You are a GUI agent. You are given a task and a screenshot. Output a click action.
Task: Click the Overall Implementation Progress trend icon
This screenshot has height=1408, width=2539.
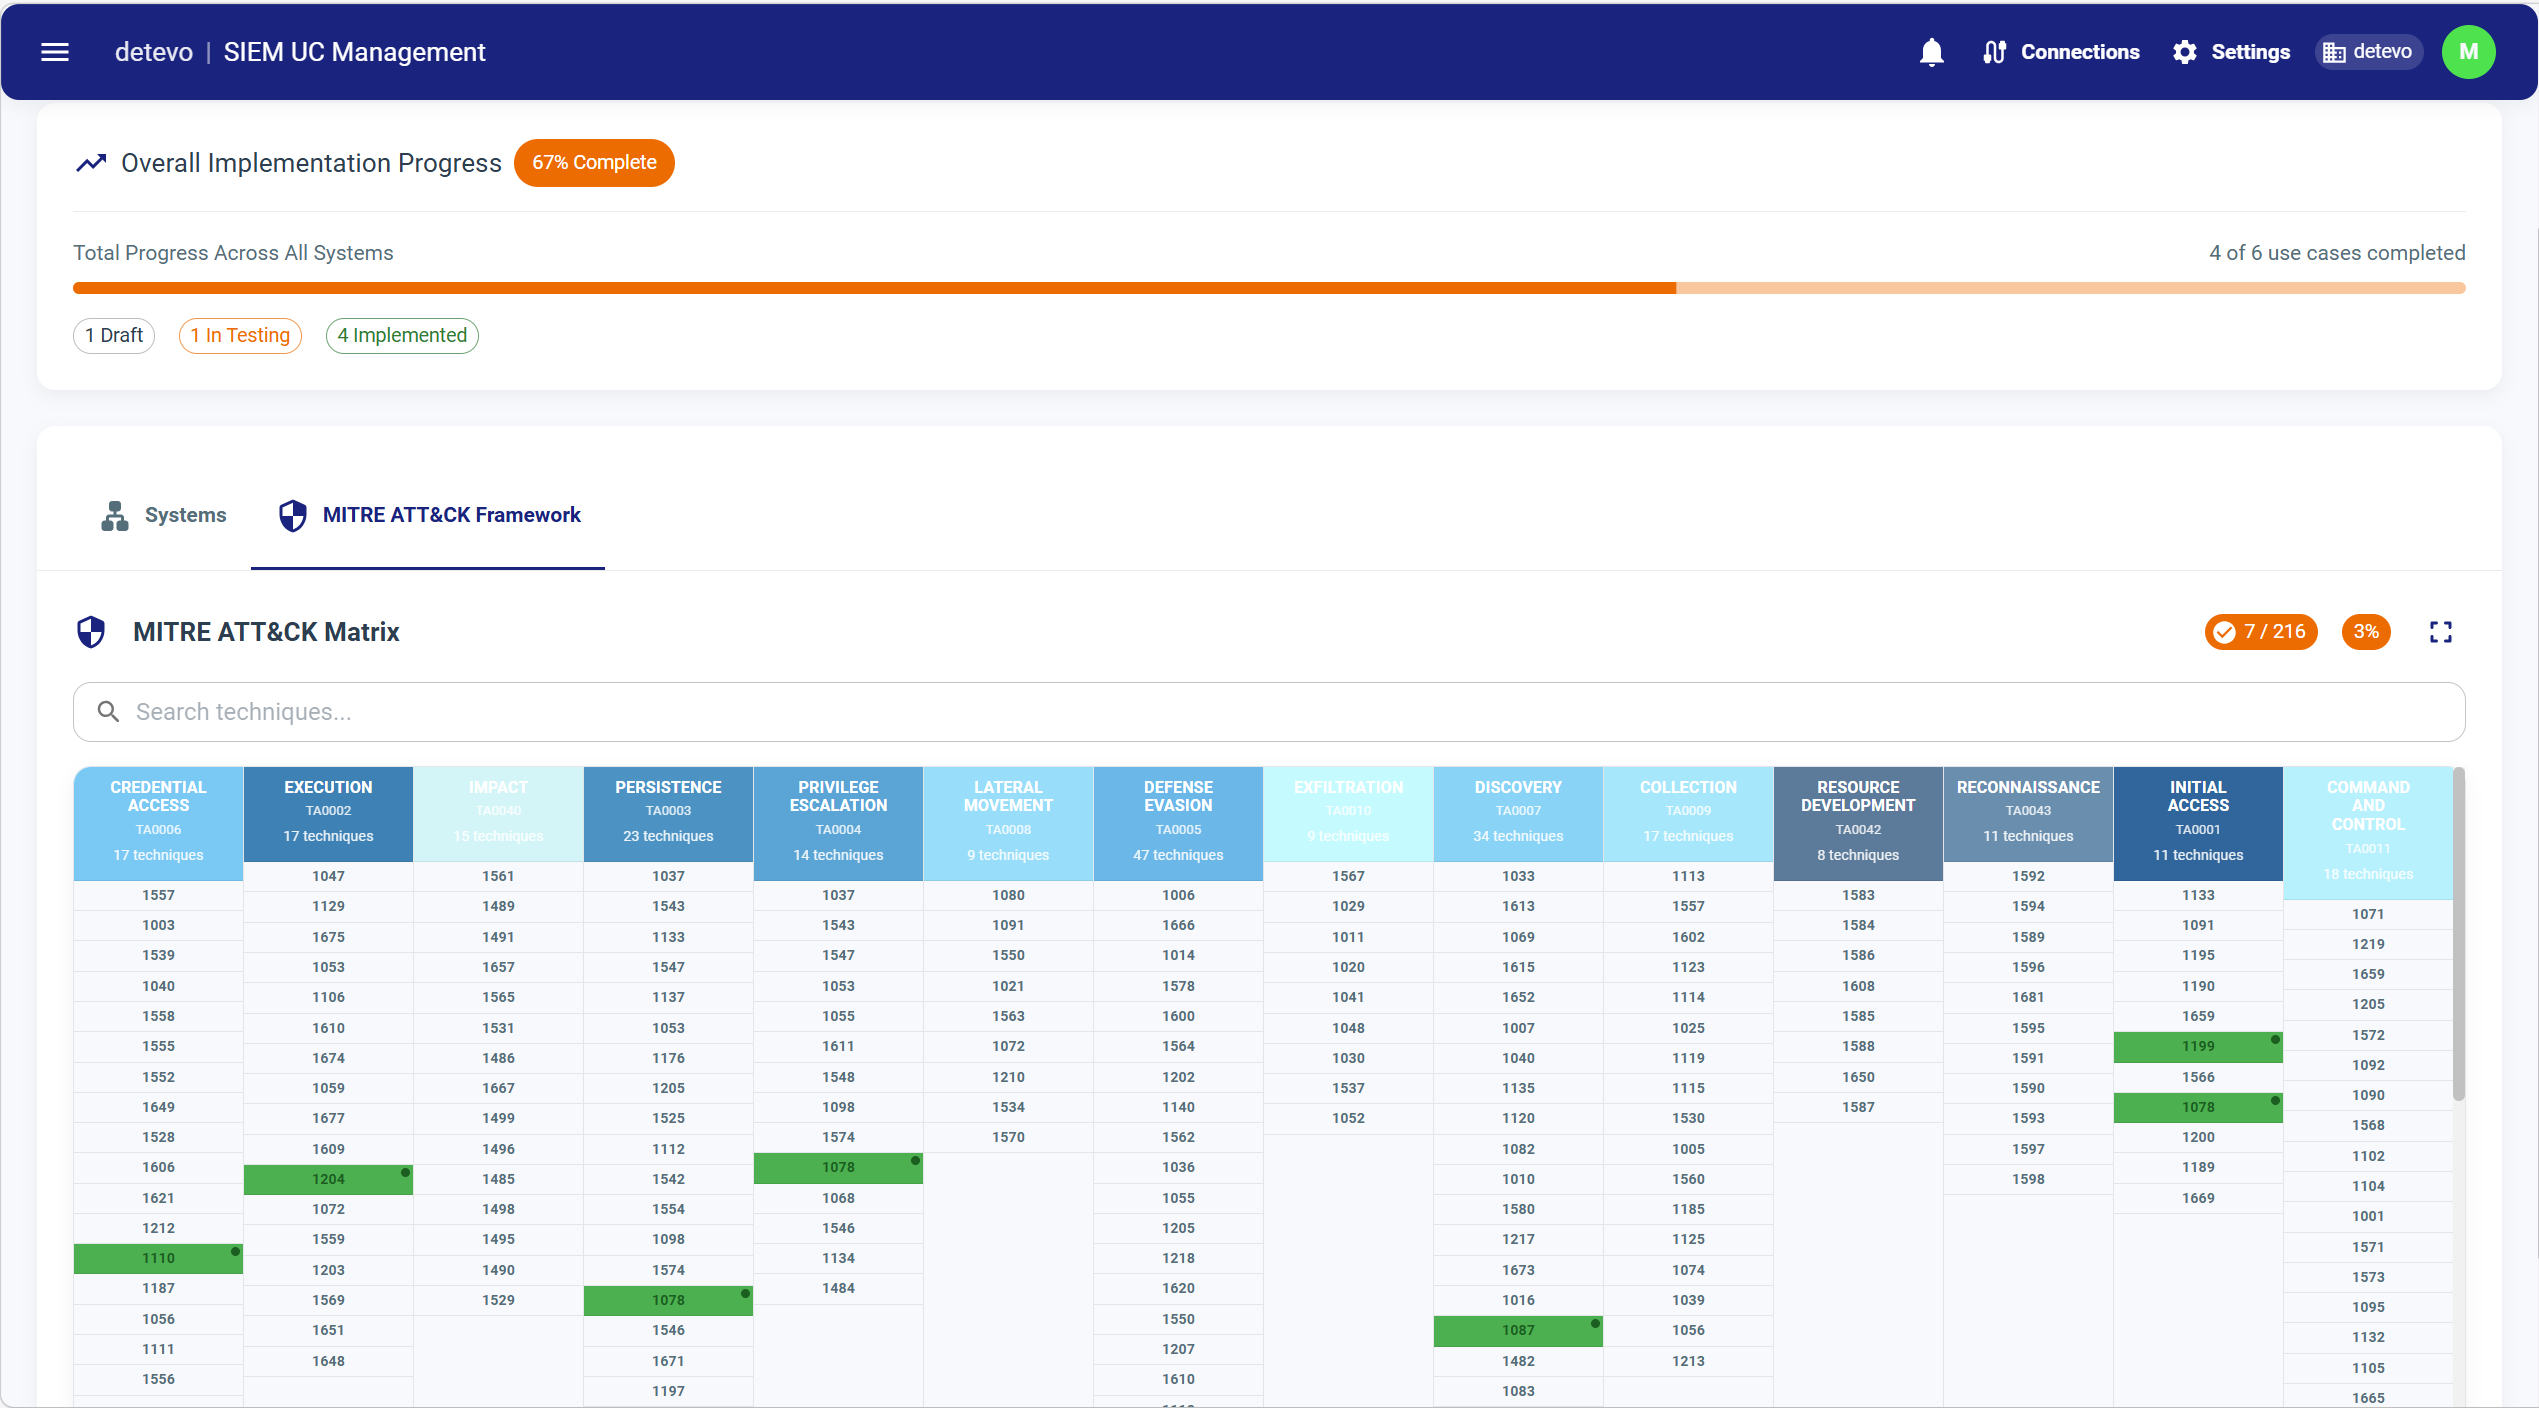point(91,162)
